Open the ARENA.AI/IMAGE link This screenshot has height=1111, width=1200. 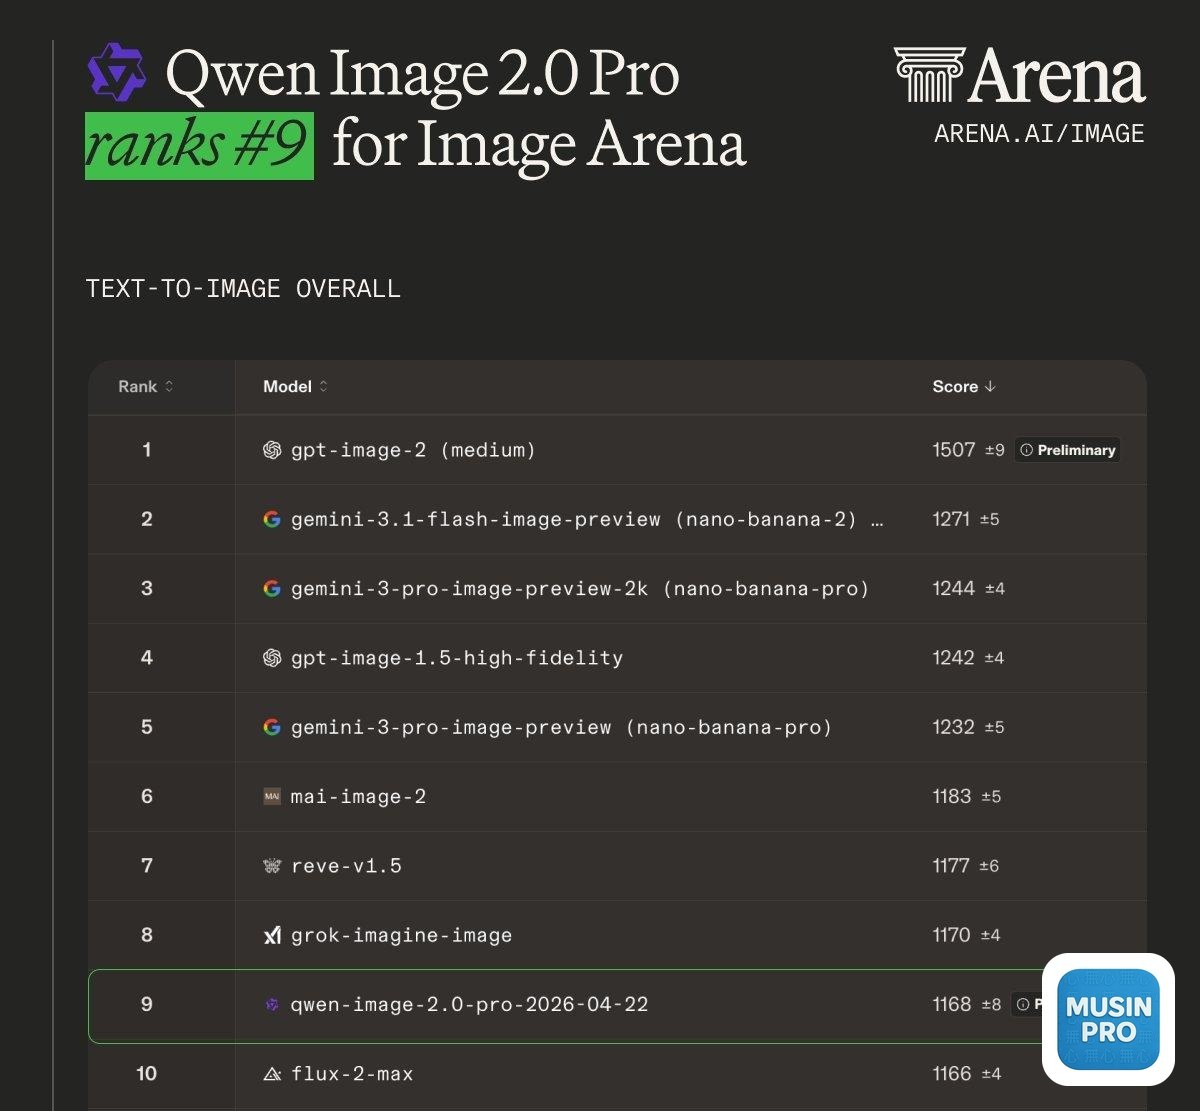1039,134
